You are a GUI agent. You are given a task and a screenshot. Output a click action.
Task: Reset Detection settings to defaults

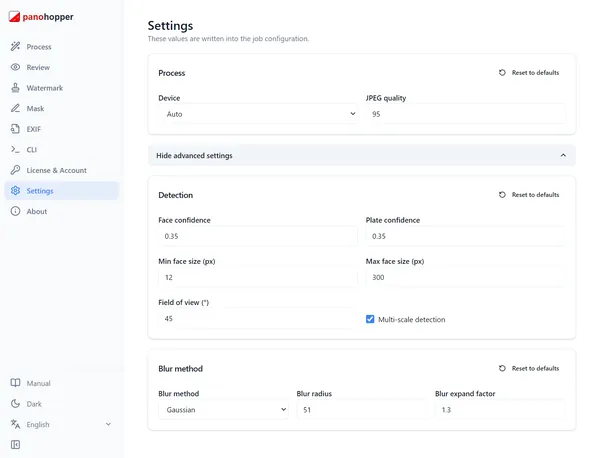(529, 195)
